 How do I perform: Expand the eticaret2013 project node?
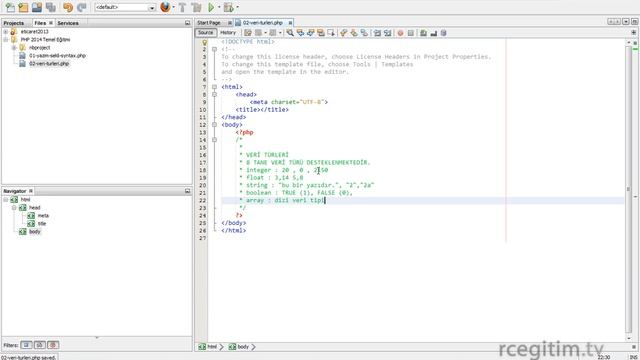(6, 31)
